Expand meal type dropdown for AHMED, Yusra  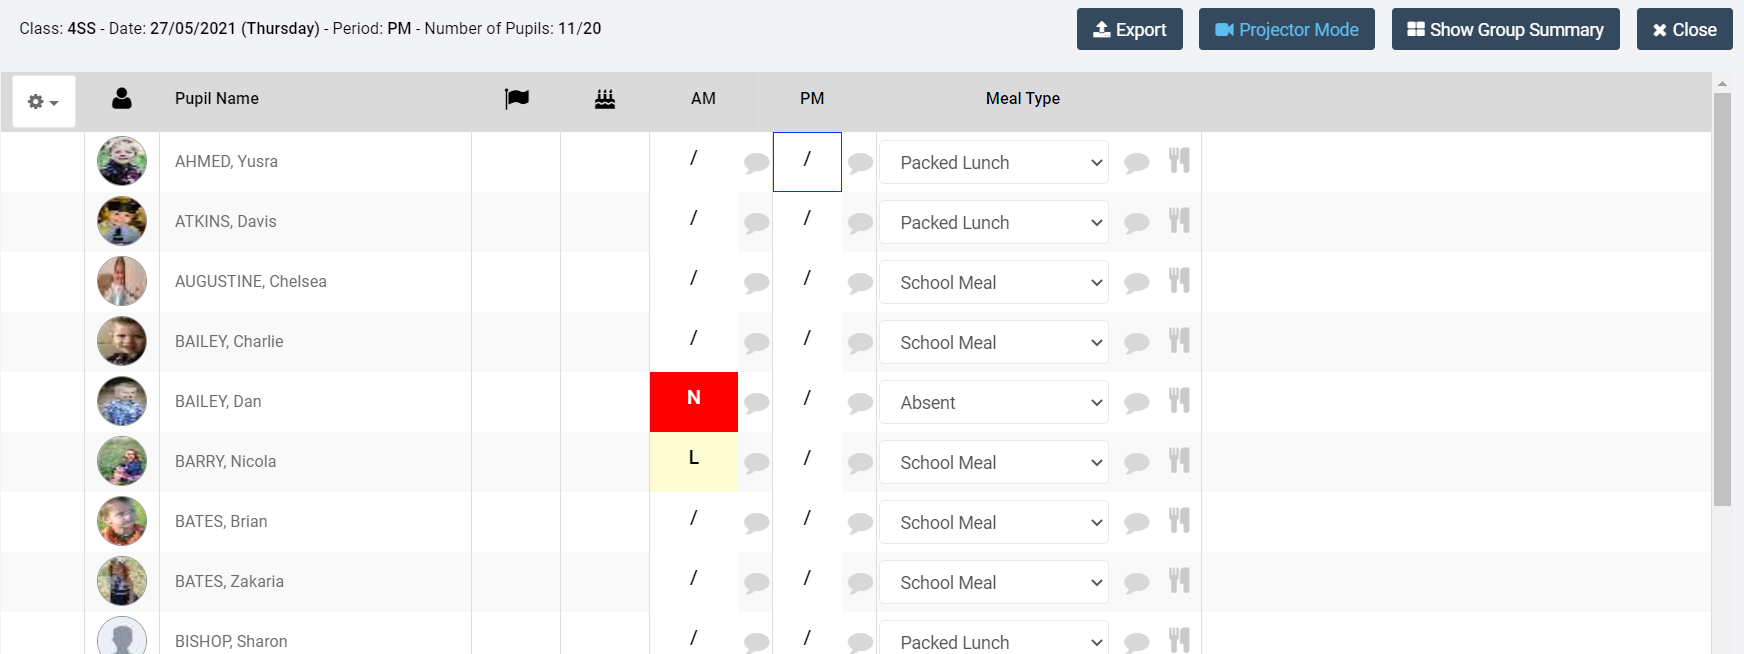tap(994, 163)
